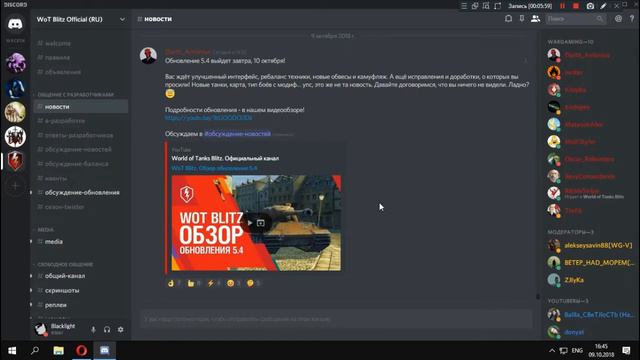Image resolution: width=640 pixels, height=360 pixels.
Task: Select the World of Tanks Blitz server icon
Action: click(15, 161)
